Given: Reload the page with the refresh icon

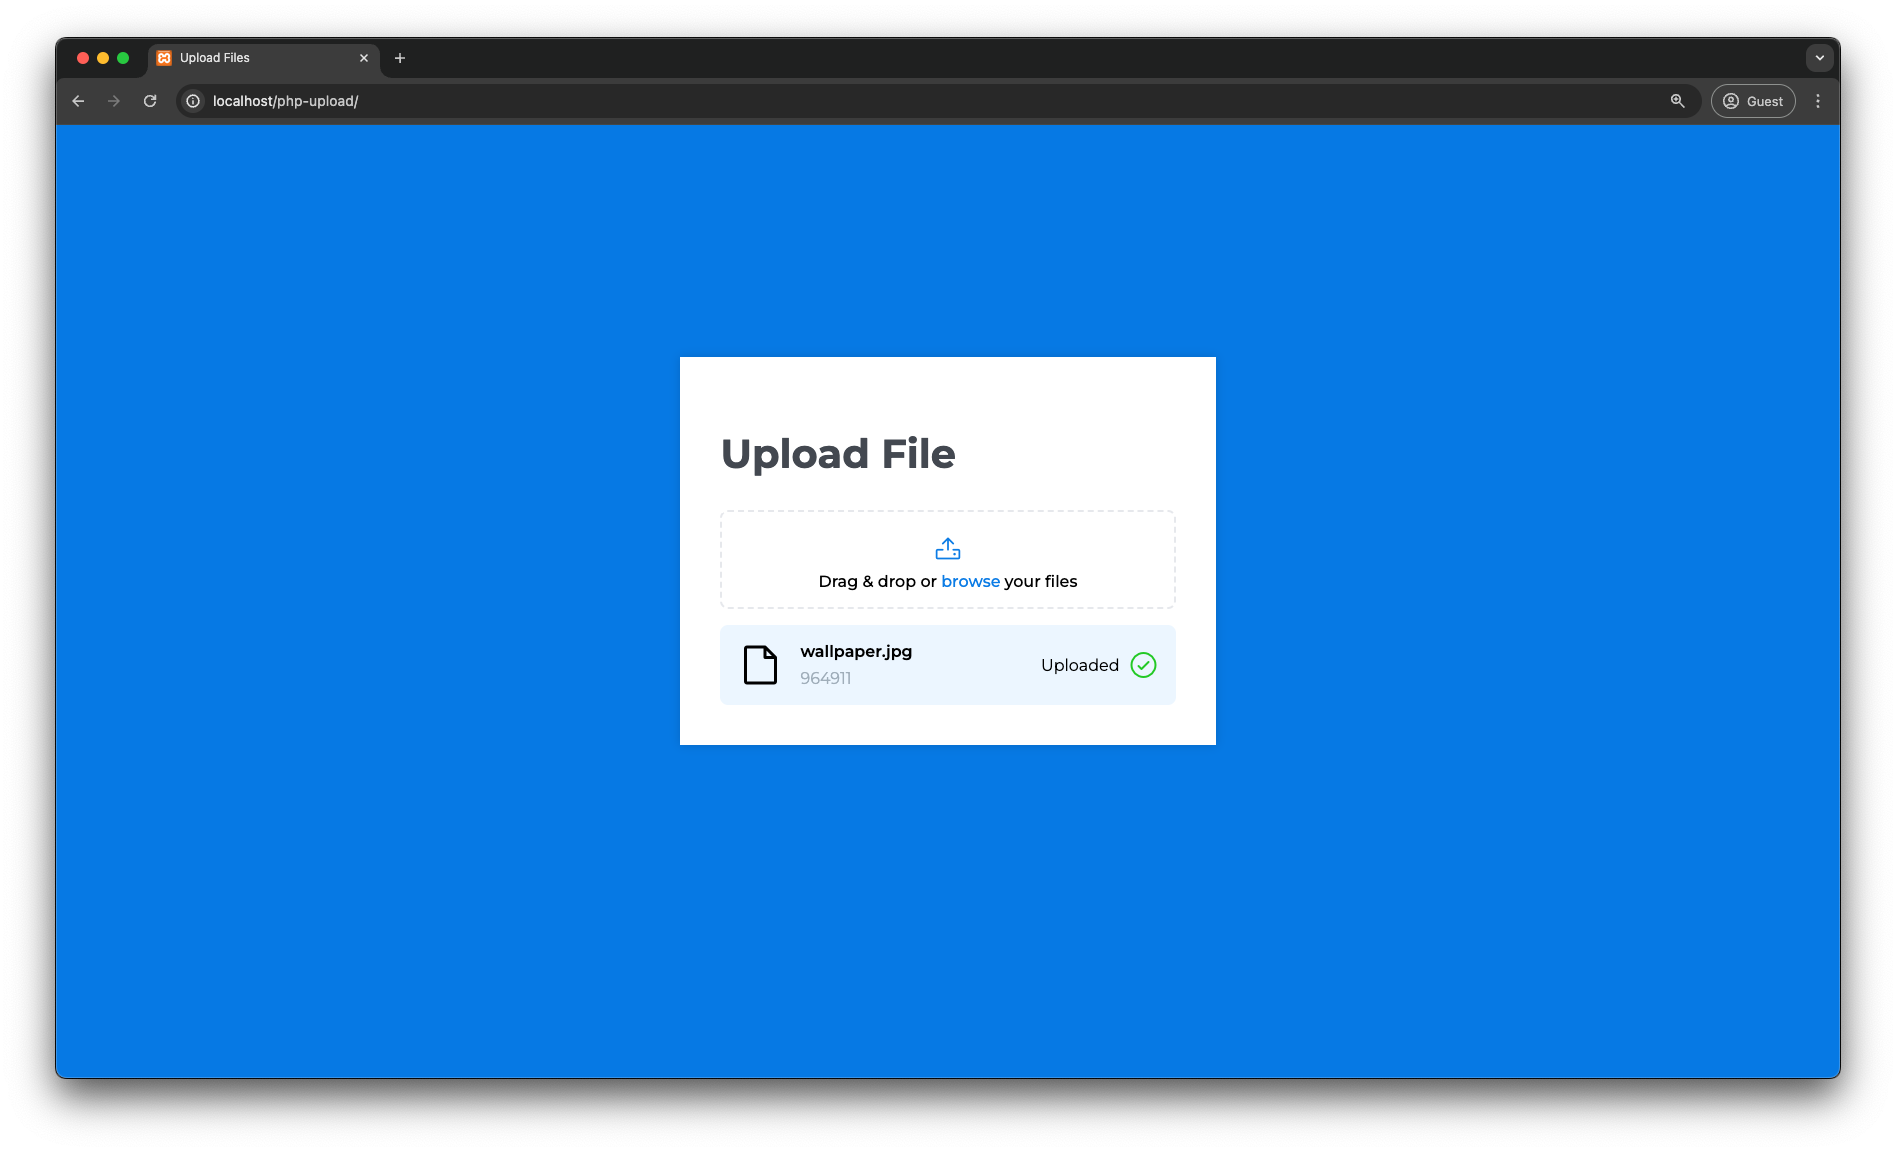Looking at the screenshot, I should pos(150,101).
